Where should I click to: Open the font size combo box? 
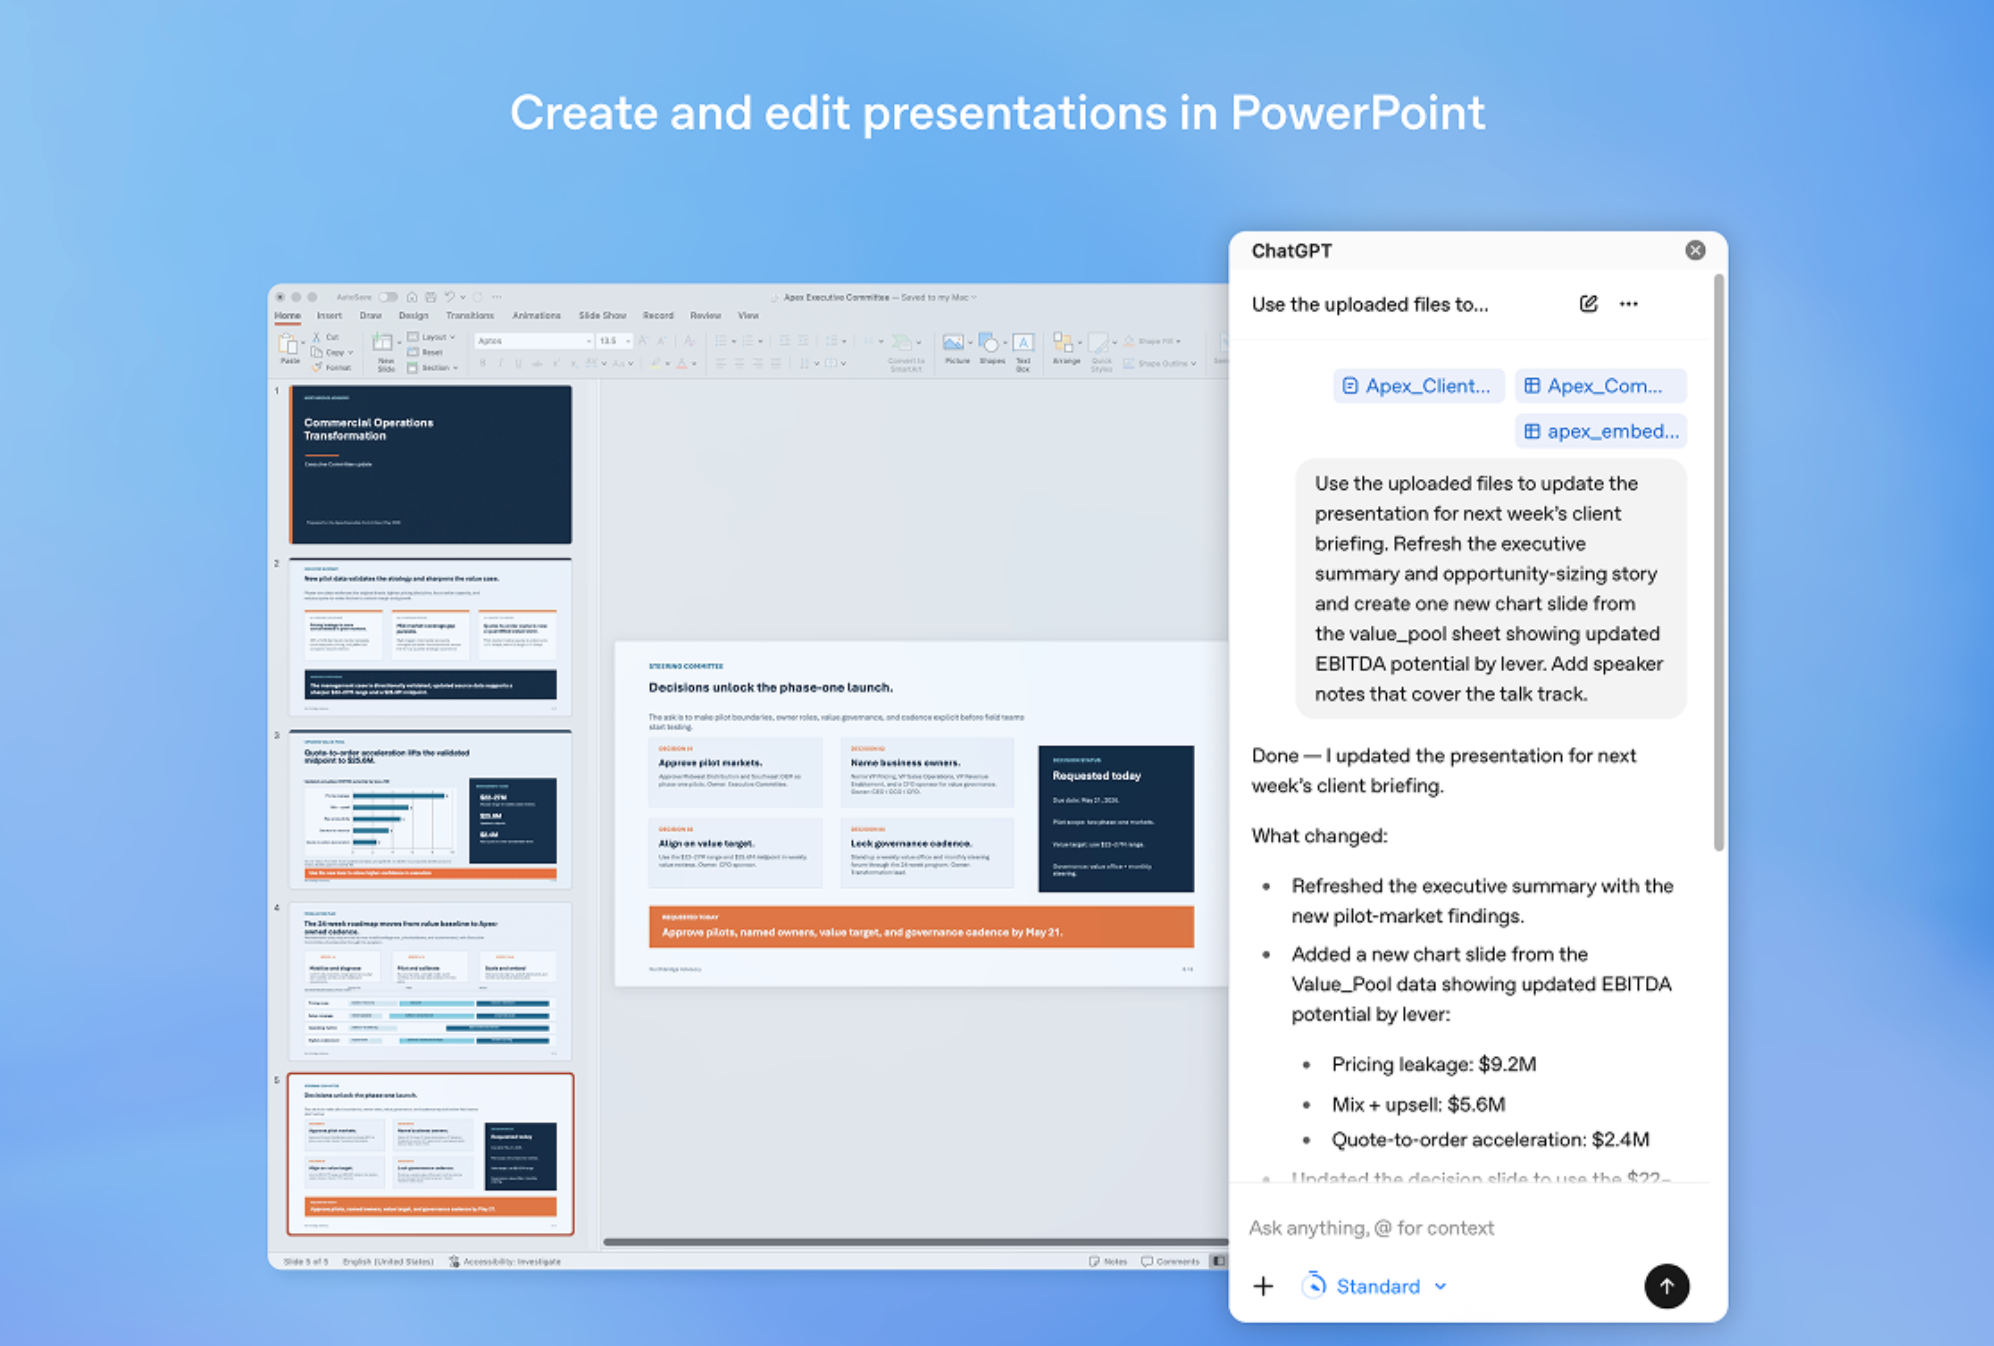pos(613,341)
